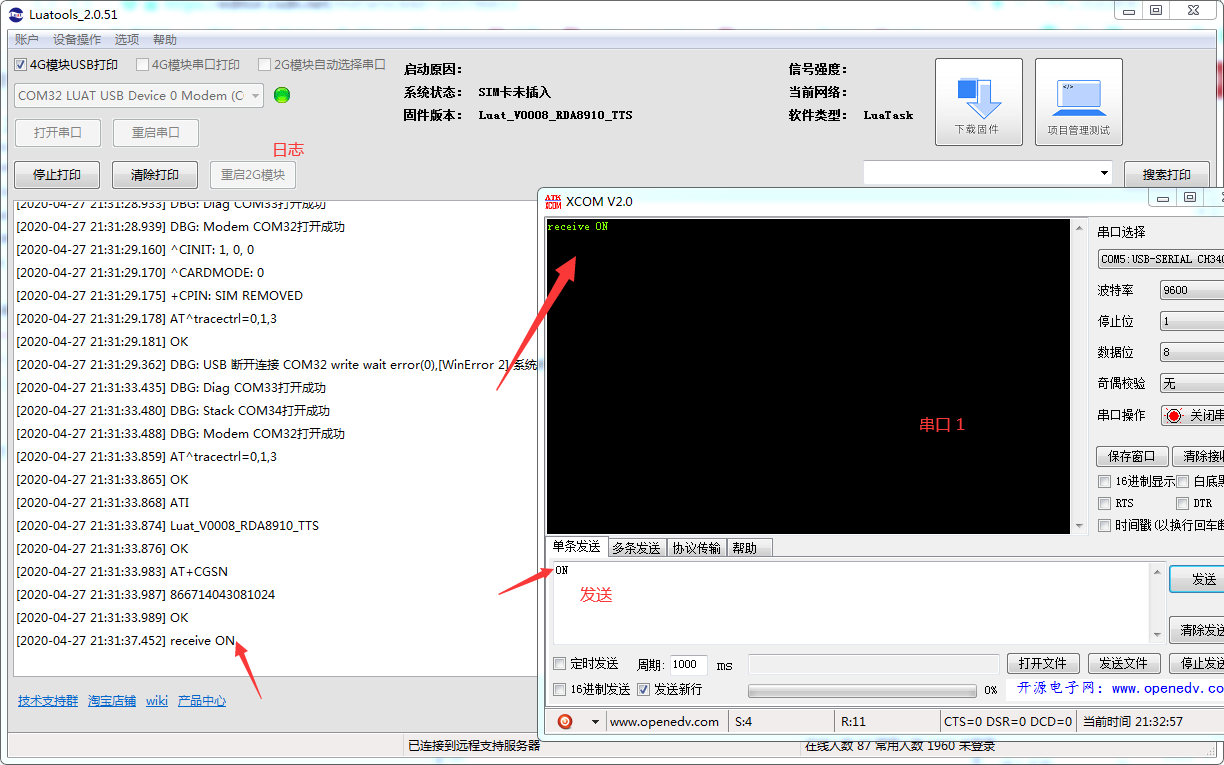1224x765 pixels.
Task: Click the 'R:11' receive counter
Action: pyautogui.click(x=852, y=722)
